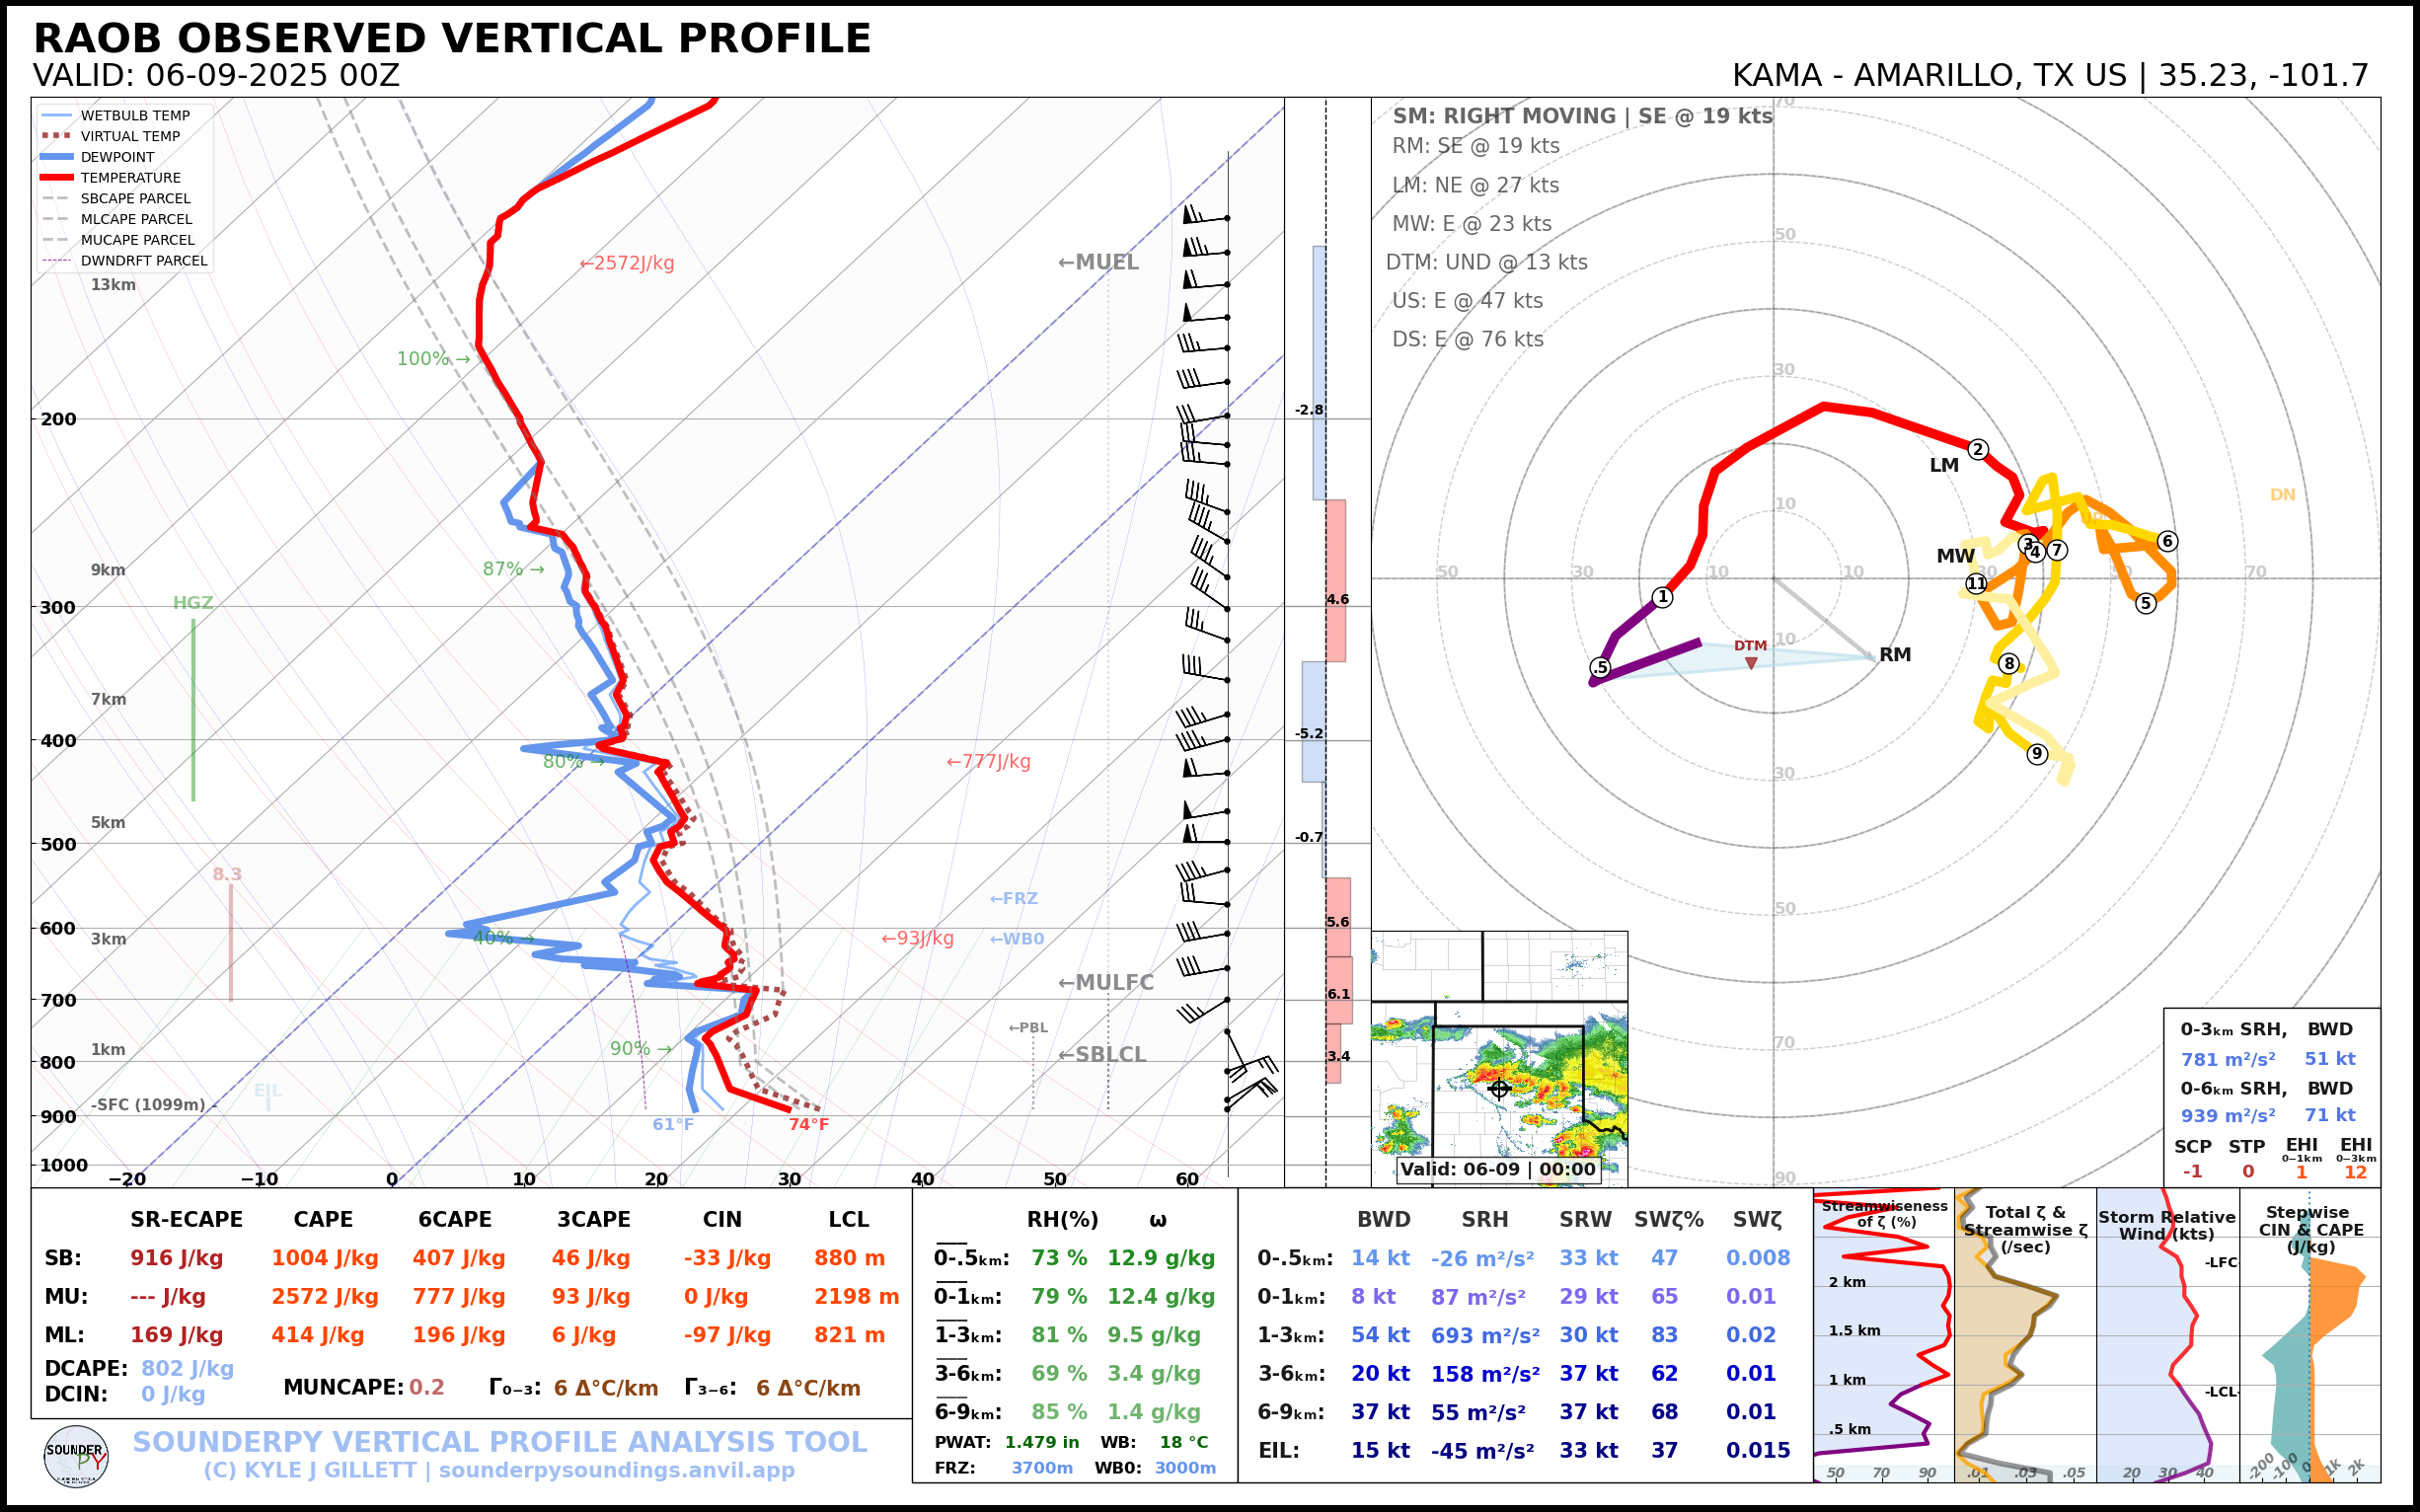
Task: Click the SounderPy logo icon
Action: pos(76,1456)
